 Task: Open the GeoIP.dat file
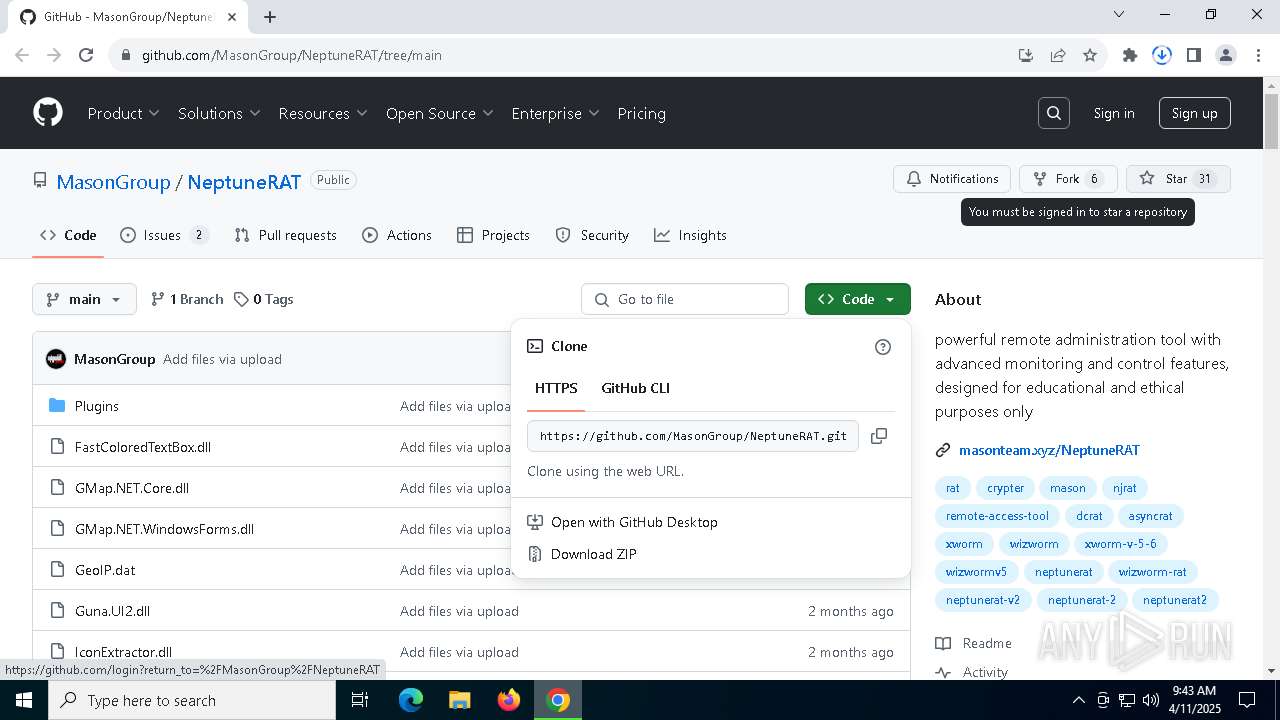[x=105, y=570]
